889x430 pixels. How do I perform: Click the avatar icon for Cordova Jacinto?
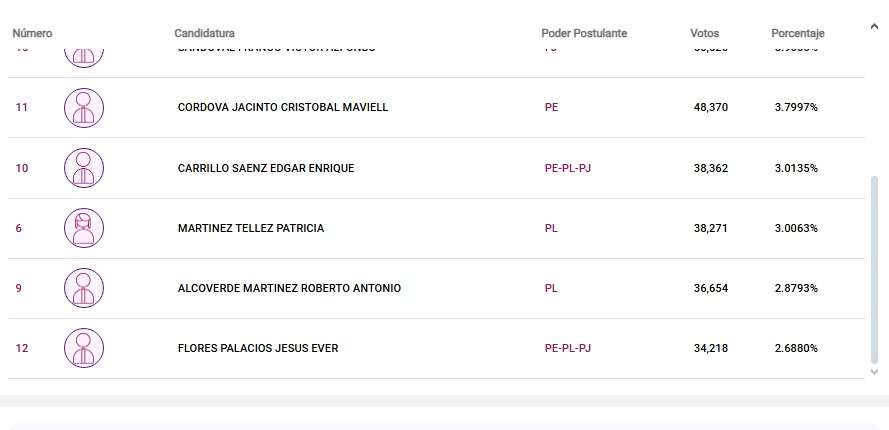84,108
